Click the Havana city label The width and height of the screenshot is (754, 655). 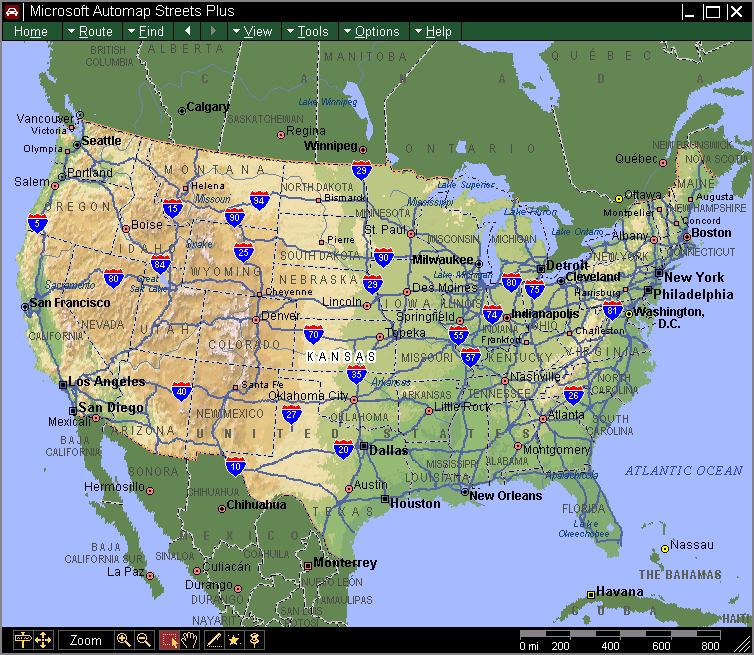click(619, 591)
